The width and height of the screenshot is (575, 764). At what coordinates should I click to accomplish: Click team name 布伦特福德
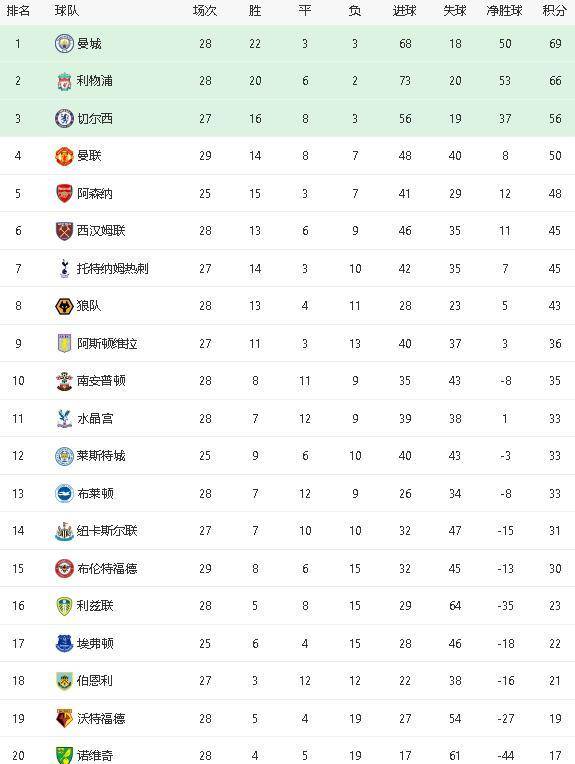107,568
